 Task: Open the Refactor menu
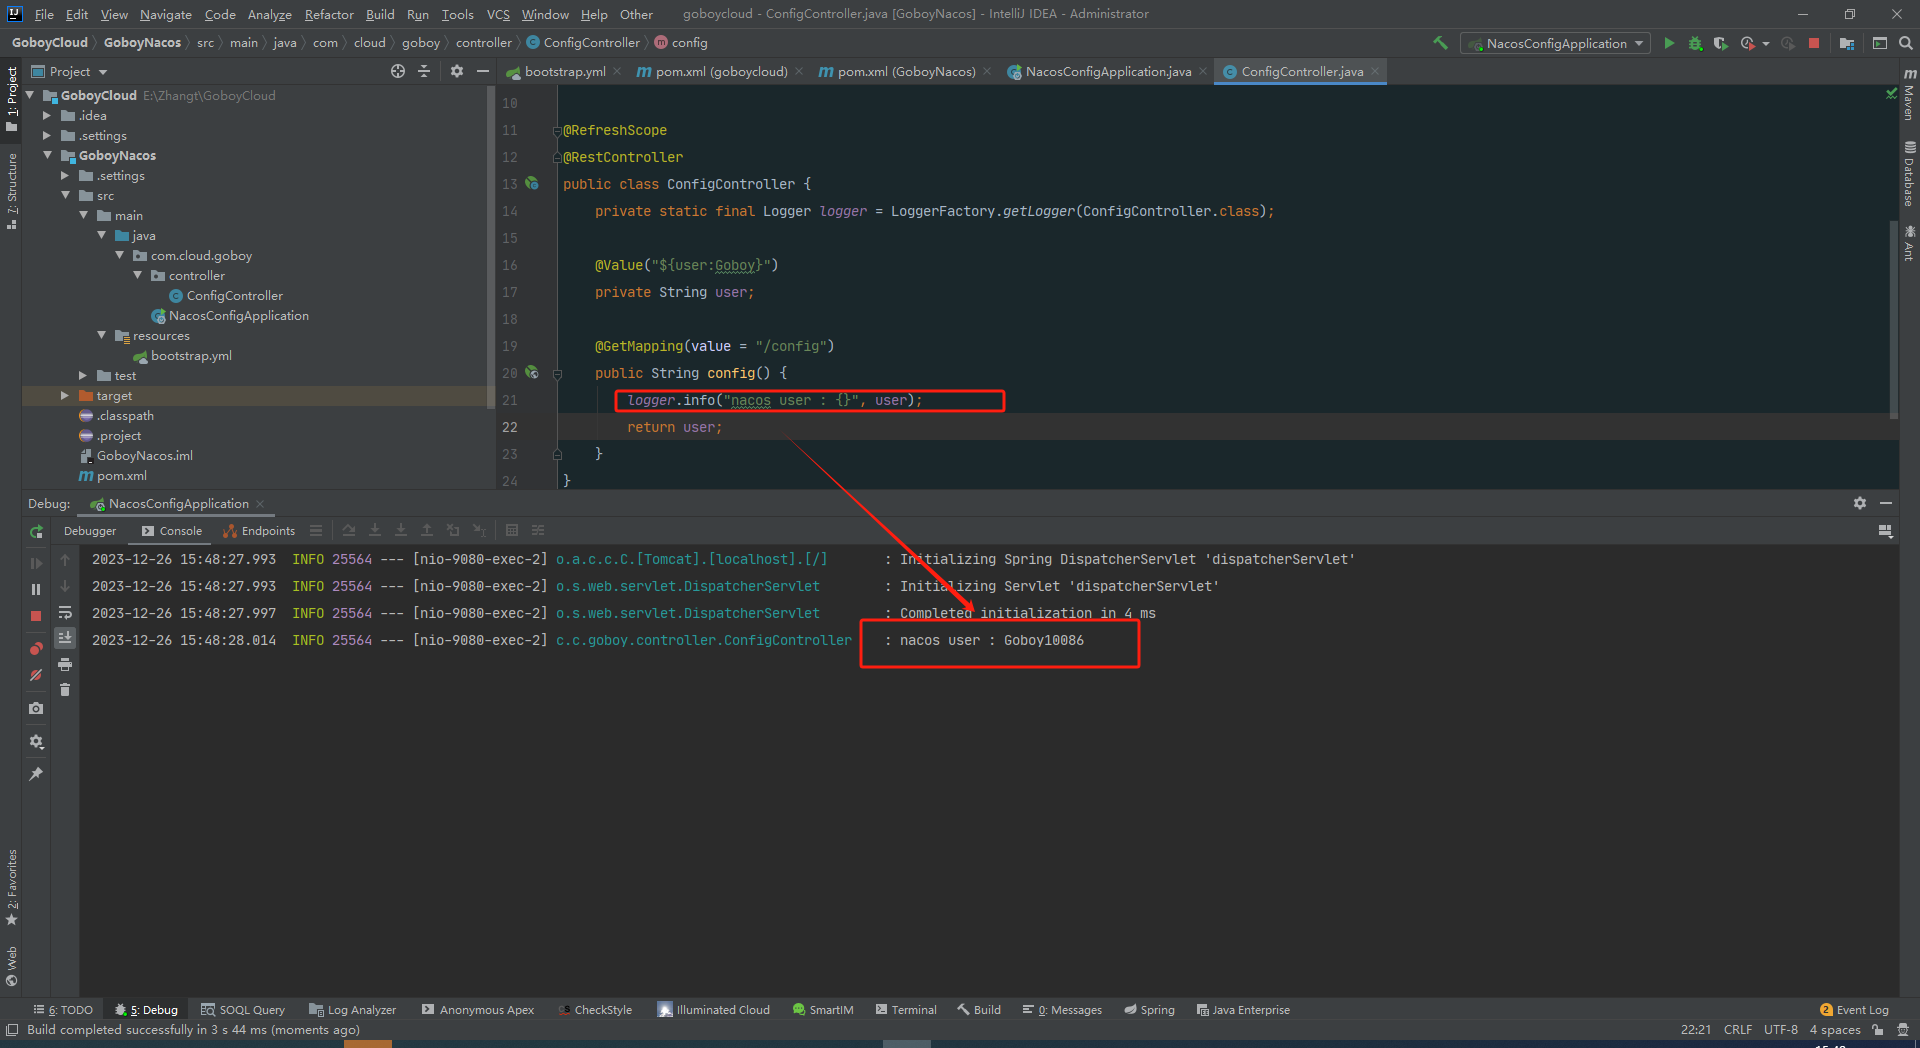[x=329, y=14]
